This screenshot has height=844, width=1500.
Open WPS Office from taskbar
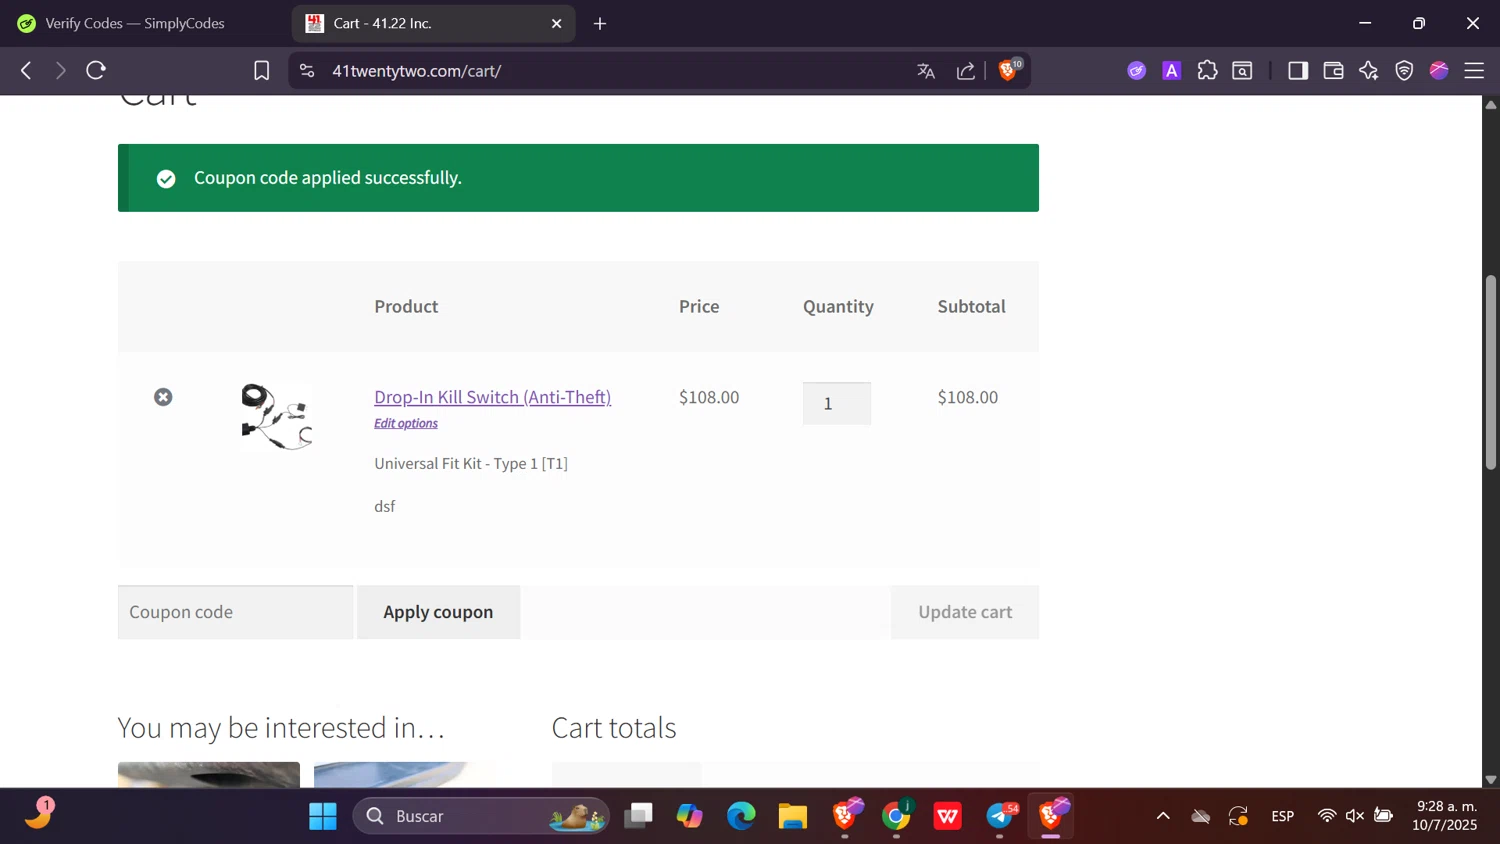coord(948,817)
